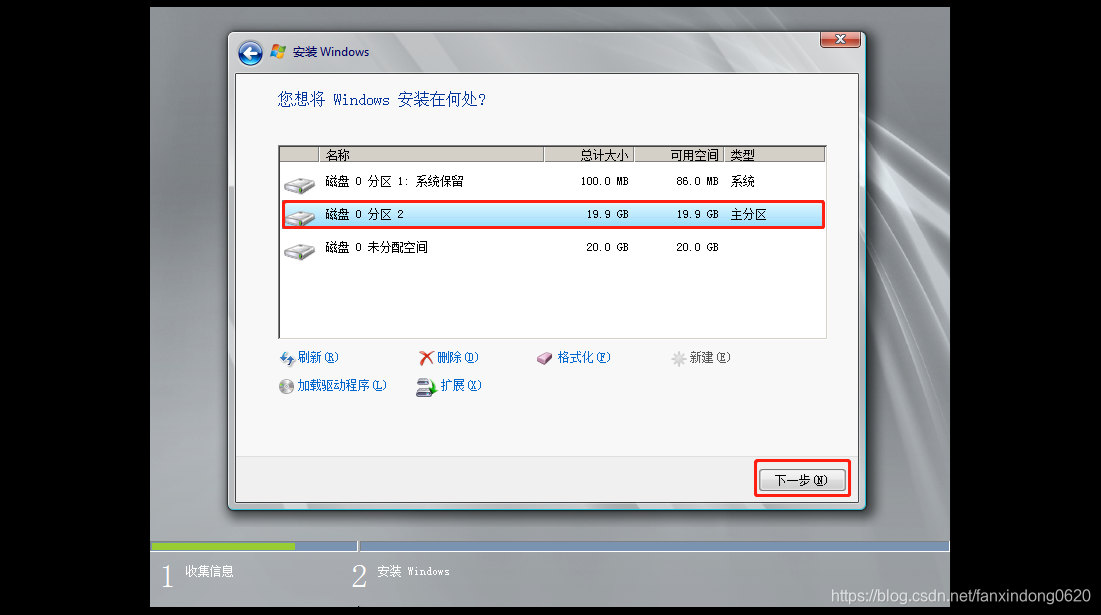This screenshot has height=615, width=1101.
Task: Select row 磁盘 0 分区 1: 系统保留
Action: (553, 182)
